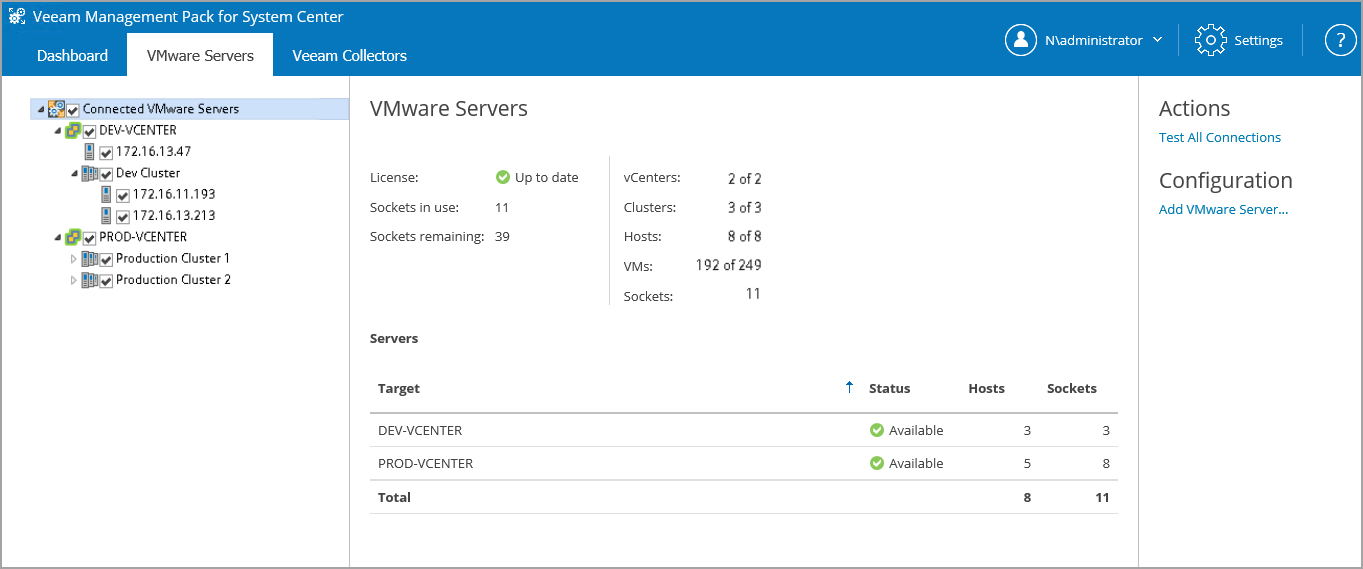Click the Available status icon for PROD-VCENTER
The width and height of the screenshot is (1363, 569).
(877, 463)
